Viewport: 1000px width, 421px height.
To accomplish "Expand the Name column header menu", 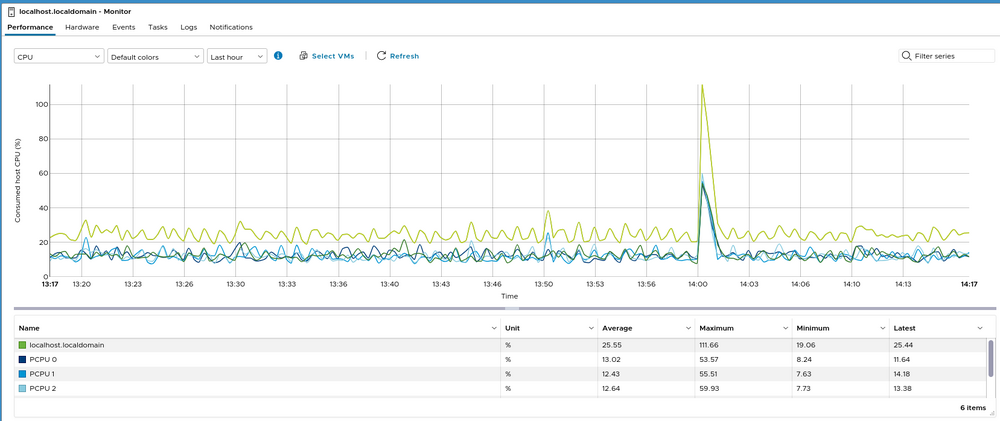I will coord(494,328).
